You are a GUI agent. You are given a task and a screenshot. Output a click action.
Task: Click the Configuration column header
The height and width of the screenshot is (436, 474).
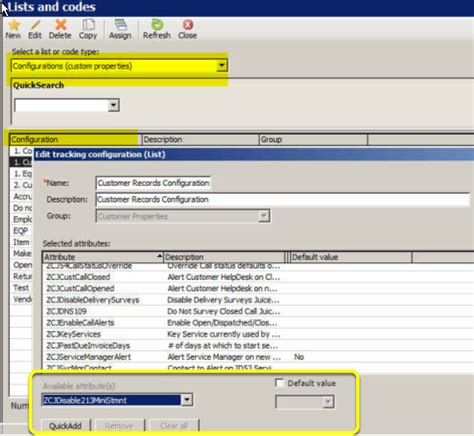click(x=75, y=139)
